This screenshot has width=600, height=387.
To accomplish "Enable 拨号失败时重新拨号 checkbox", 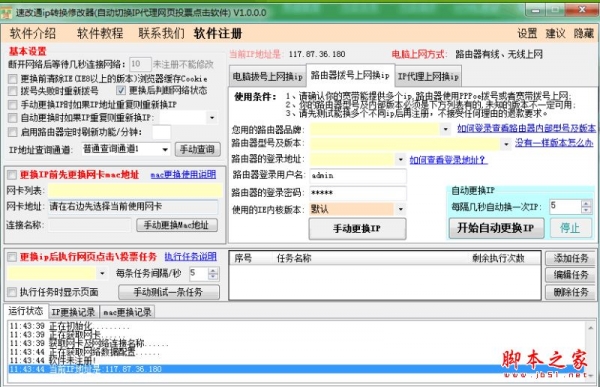I will [x=13, y=91].
